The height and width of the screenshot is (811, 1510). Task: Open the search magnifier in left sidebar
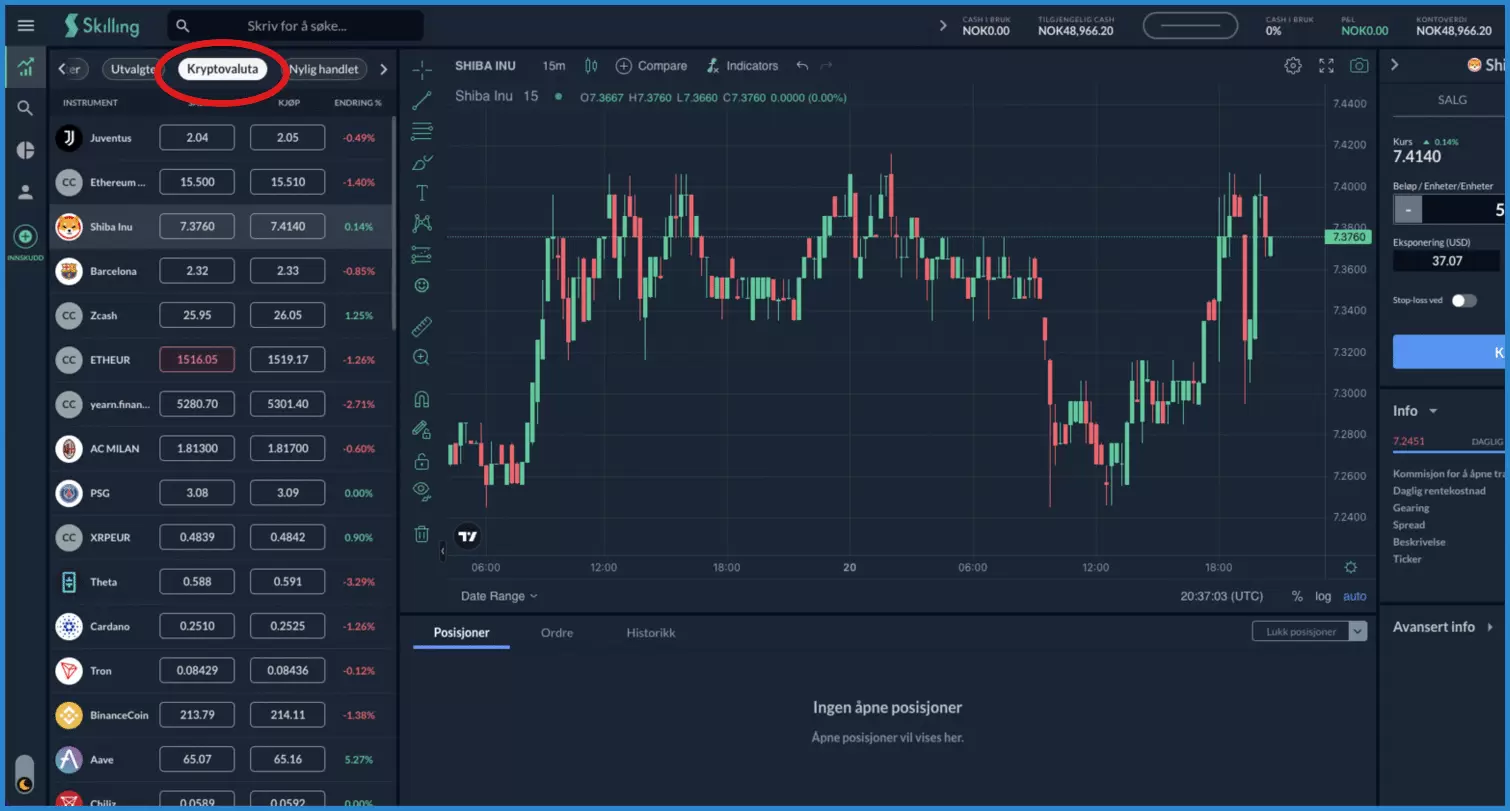[26, 108]
